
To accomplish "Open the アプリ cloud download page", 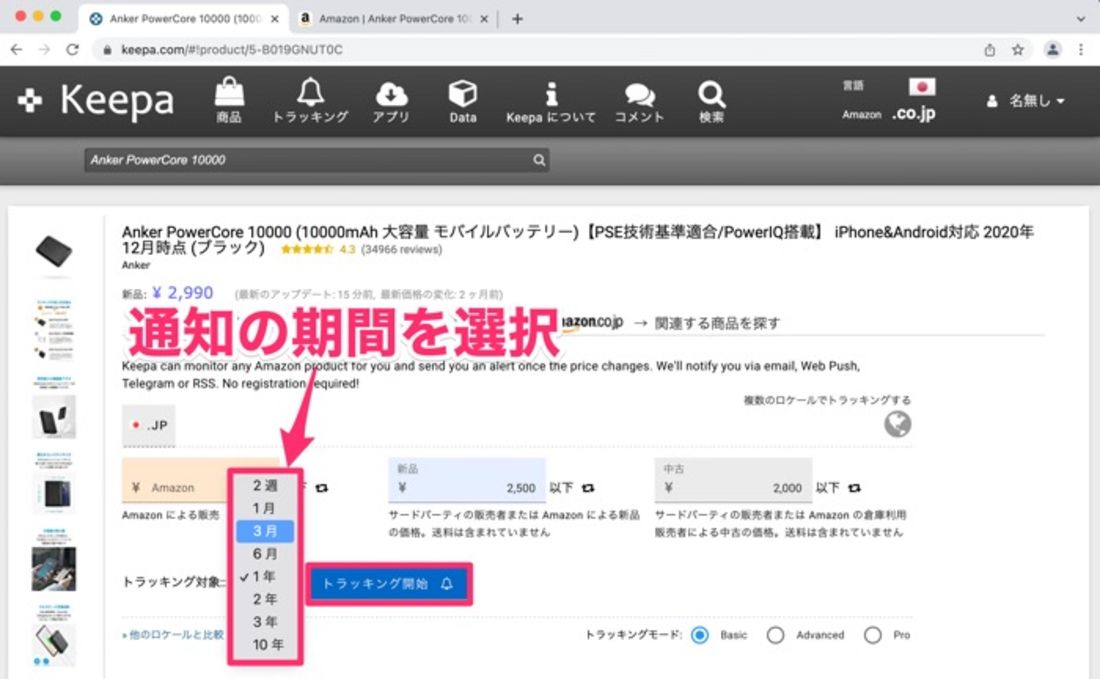I will point(391,100).
